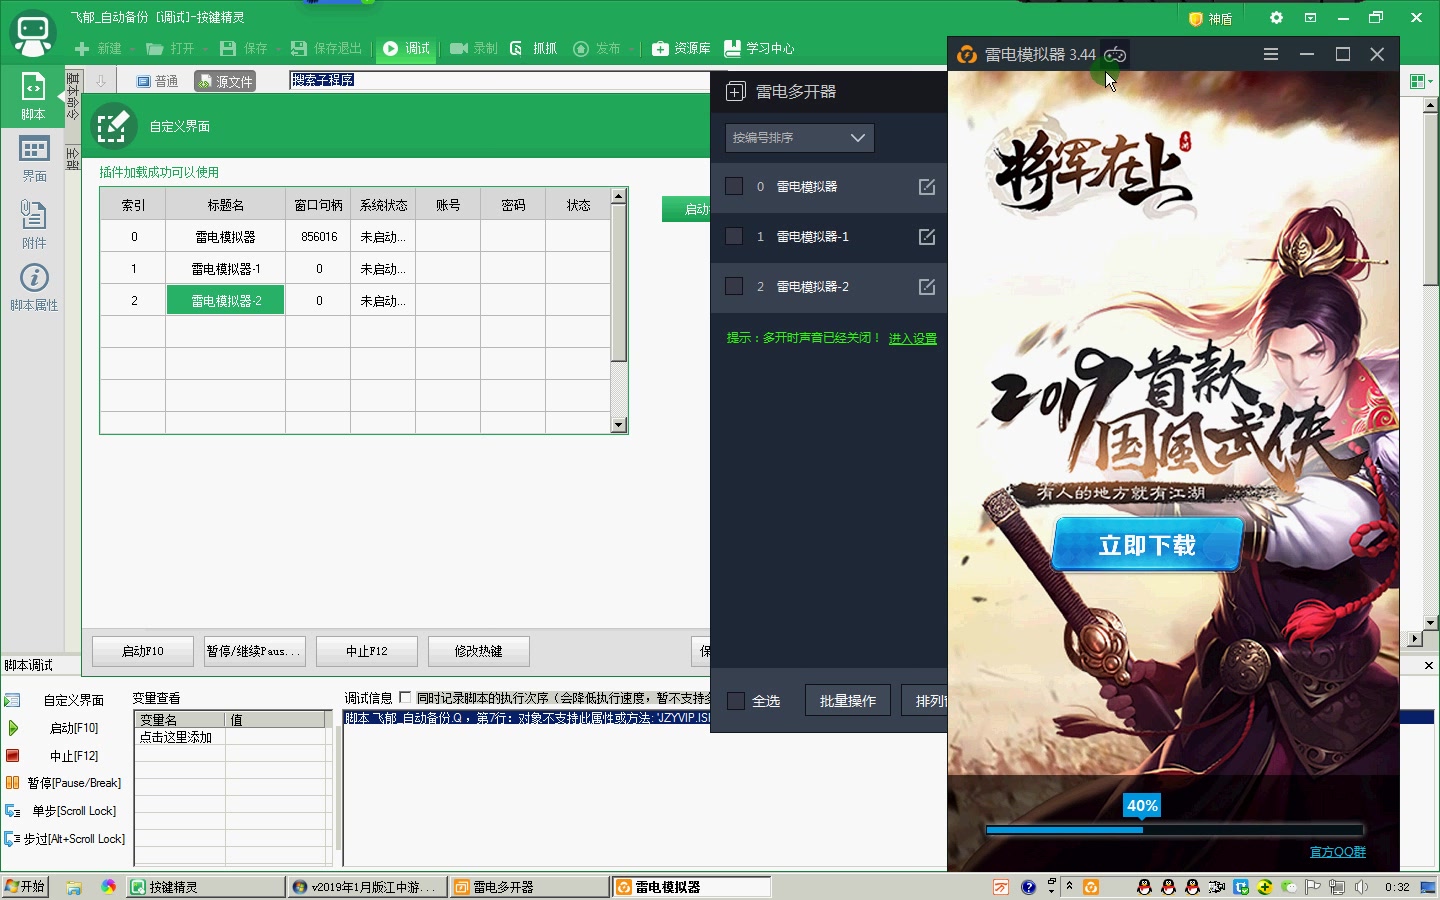The width and height of the screenshot is (1440, 900).
Task: Click the down arrow beside 普通 tab
Action: tap(101, 81)
